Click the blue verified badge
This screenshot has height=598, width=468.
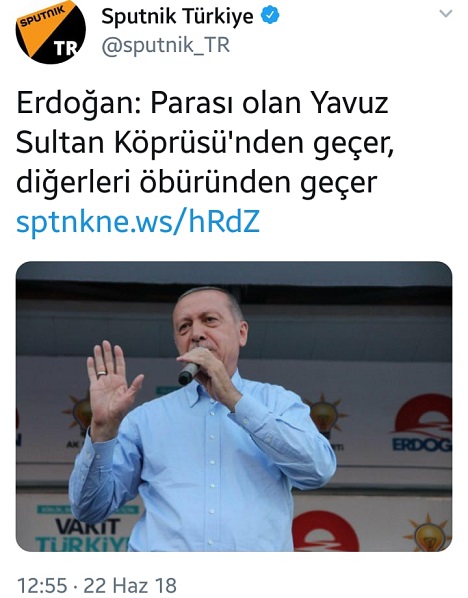(x=270, y=16)
